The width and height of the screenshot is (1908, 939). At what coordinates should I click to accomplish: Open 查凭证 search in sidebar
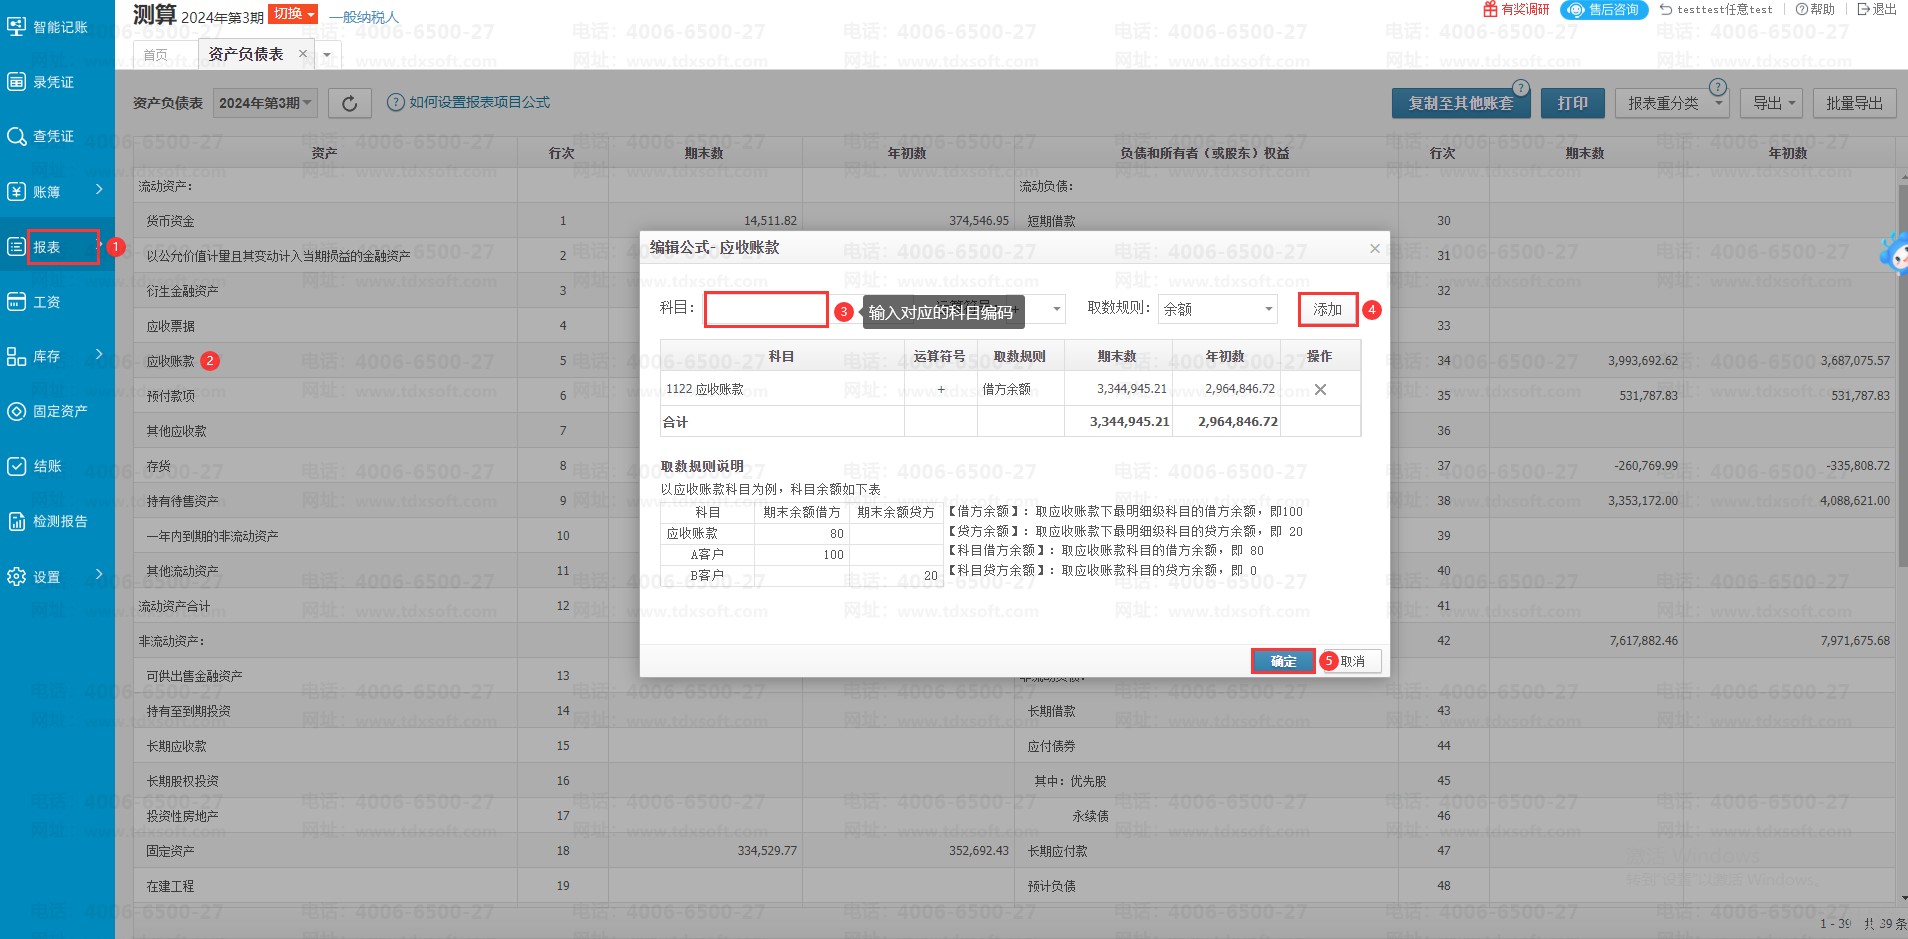53,137
